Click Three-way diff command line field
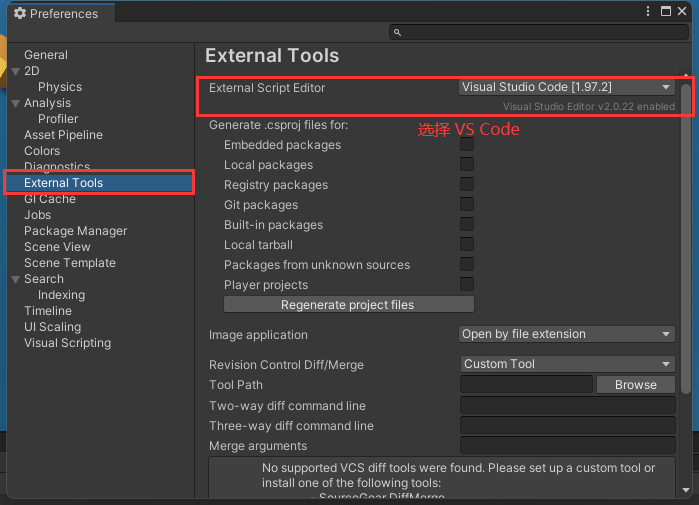Image resolution: width=699 pixels, height=505 pixels. click(567, 426)
